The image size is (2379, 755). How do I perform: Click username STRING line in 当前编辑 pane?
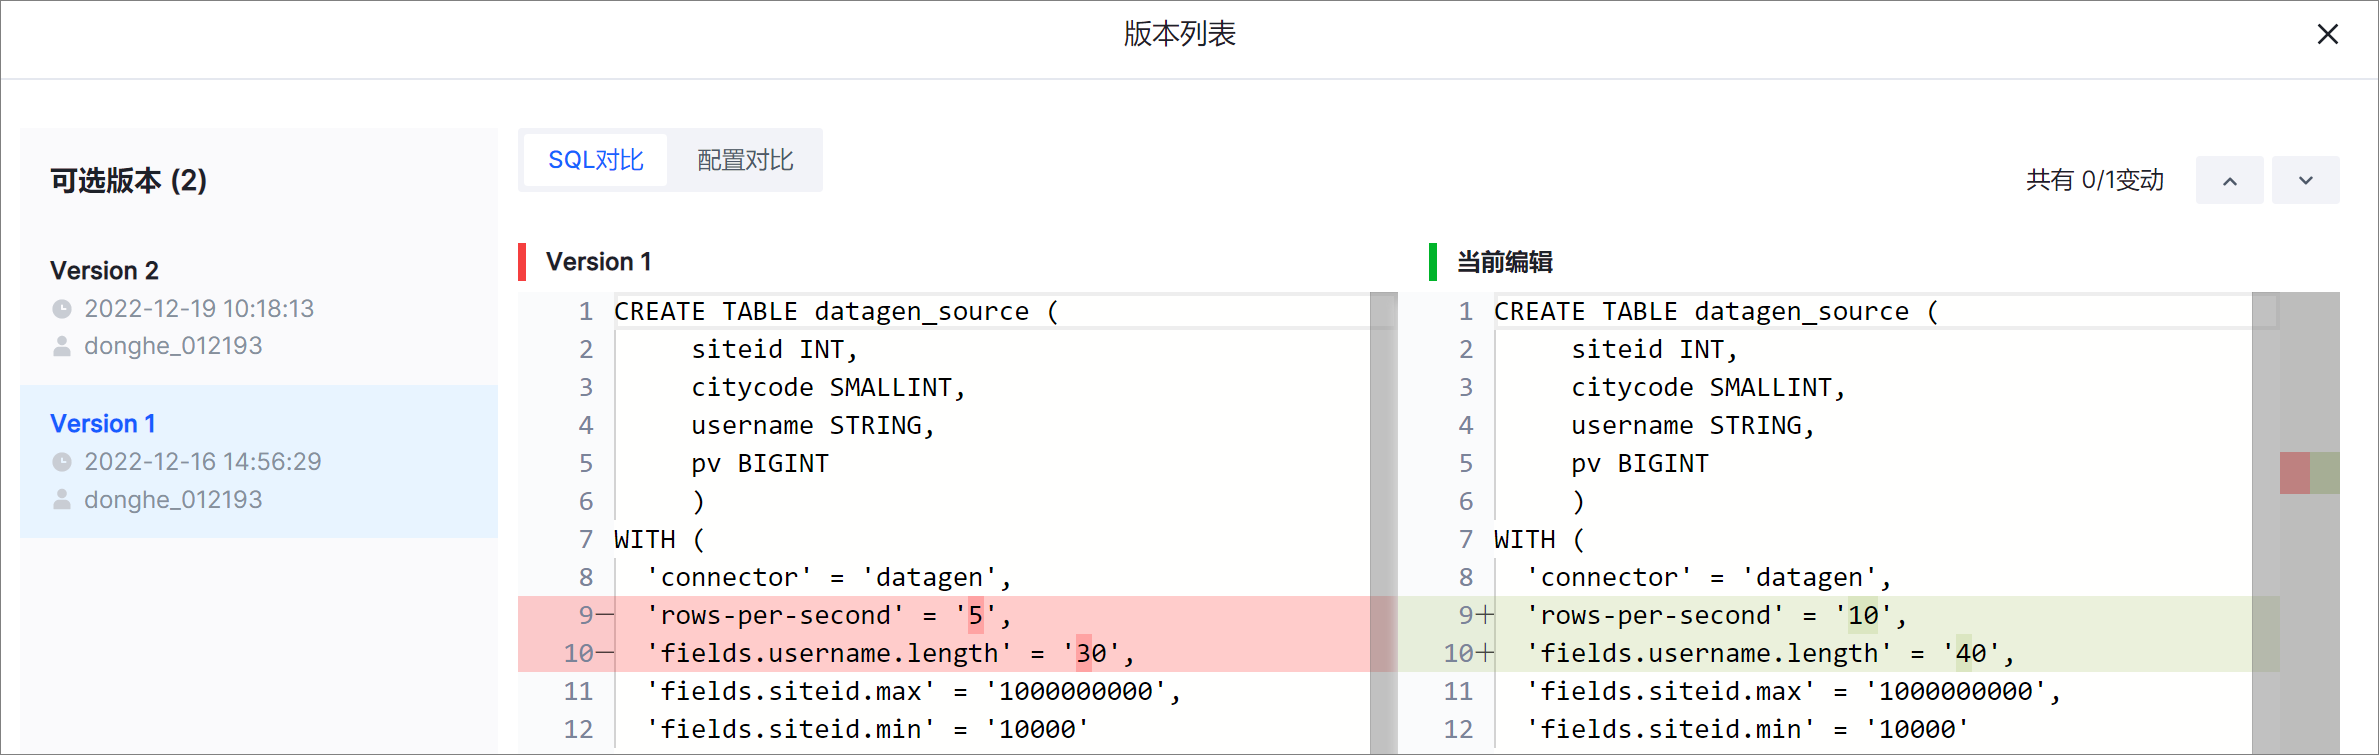pyautogui.click(x=1693, y=425)
